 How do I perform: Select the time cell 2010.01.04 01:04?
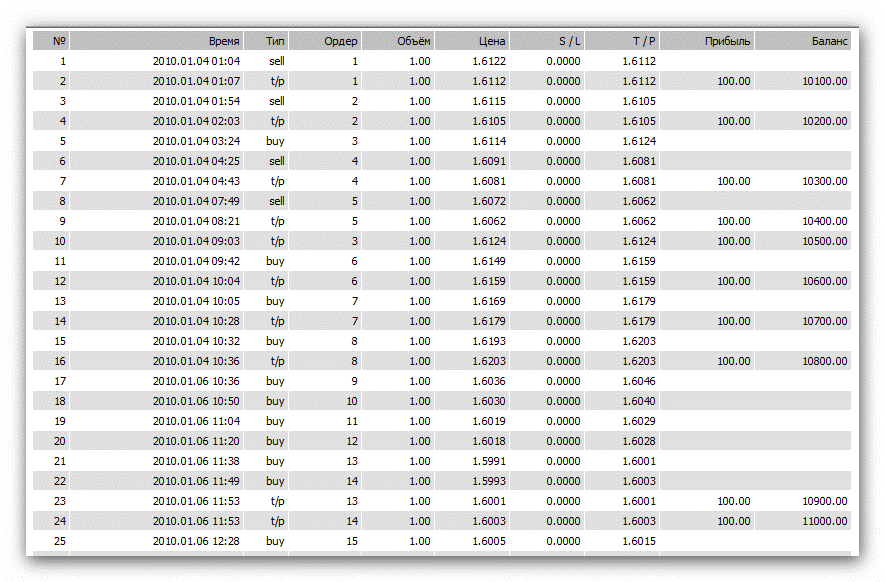click(x=196, y=61)
